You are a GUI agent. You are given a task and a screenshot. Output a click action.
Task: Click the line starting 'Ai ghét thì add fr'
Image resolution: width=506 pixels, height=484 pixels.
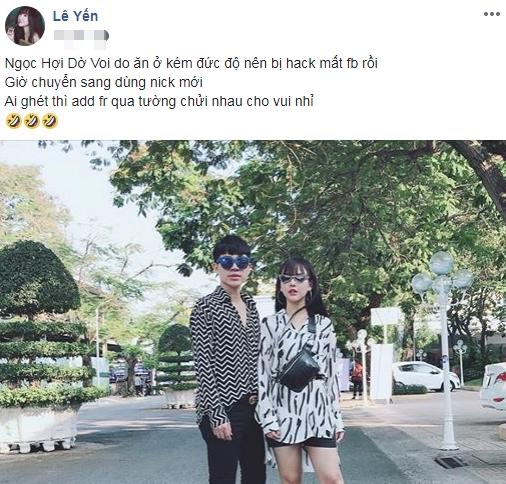click(159, 101)
